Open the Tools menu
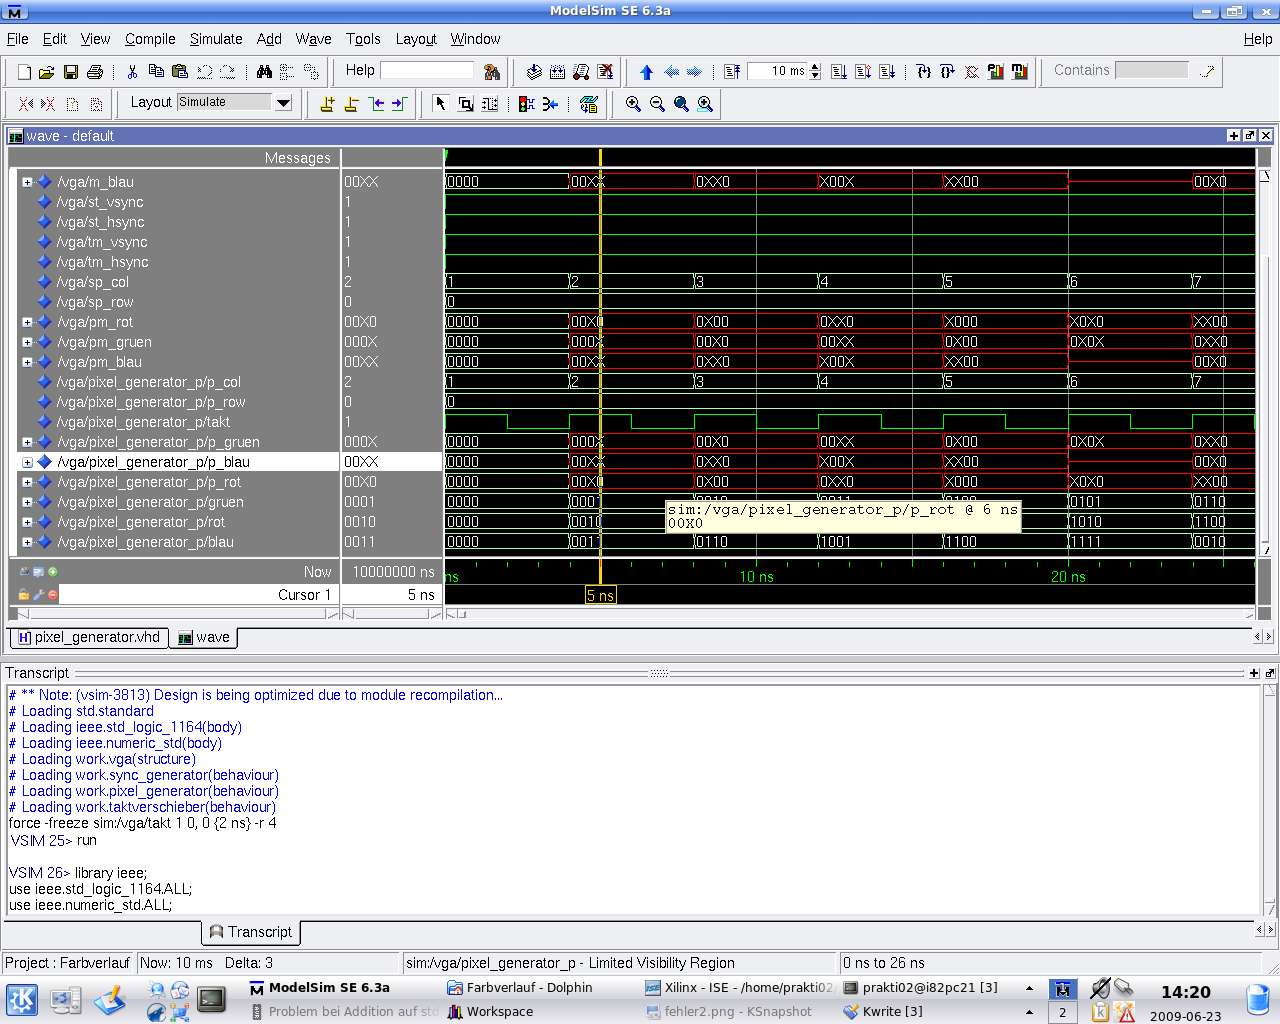The image size is (1280, 1024). (x=363, y=39)
